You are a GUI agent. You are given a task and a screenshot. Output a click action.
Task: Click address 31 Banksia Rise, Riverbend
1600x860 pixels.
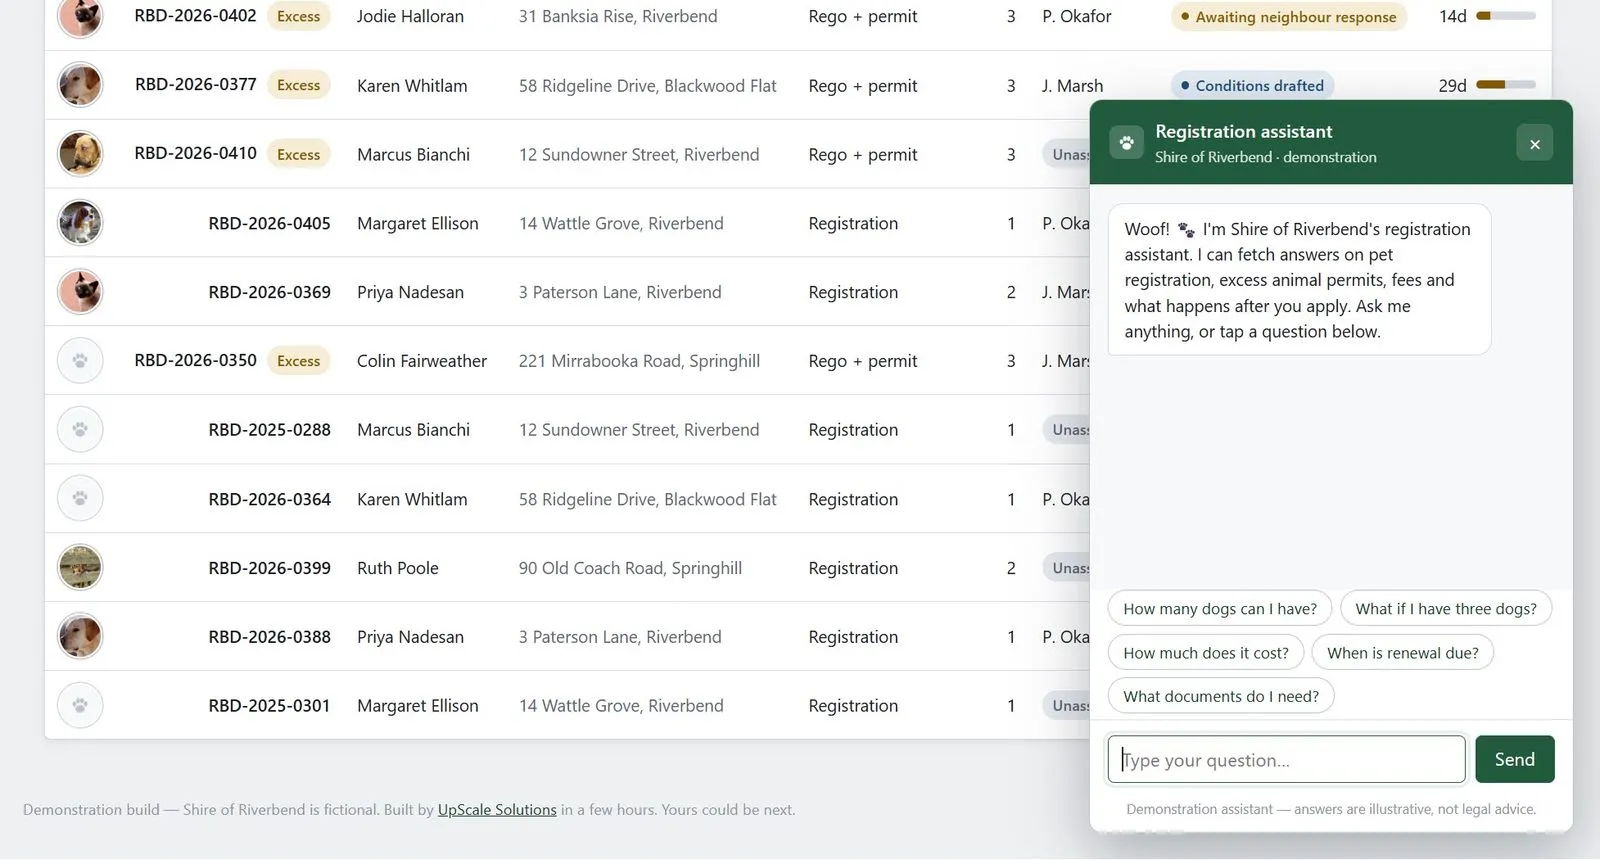[x=618, y=16]
